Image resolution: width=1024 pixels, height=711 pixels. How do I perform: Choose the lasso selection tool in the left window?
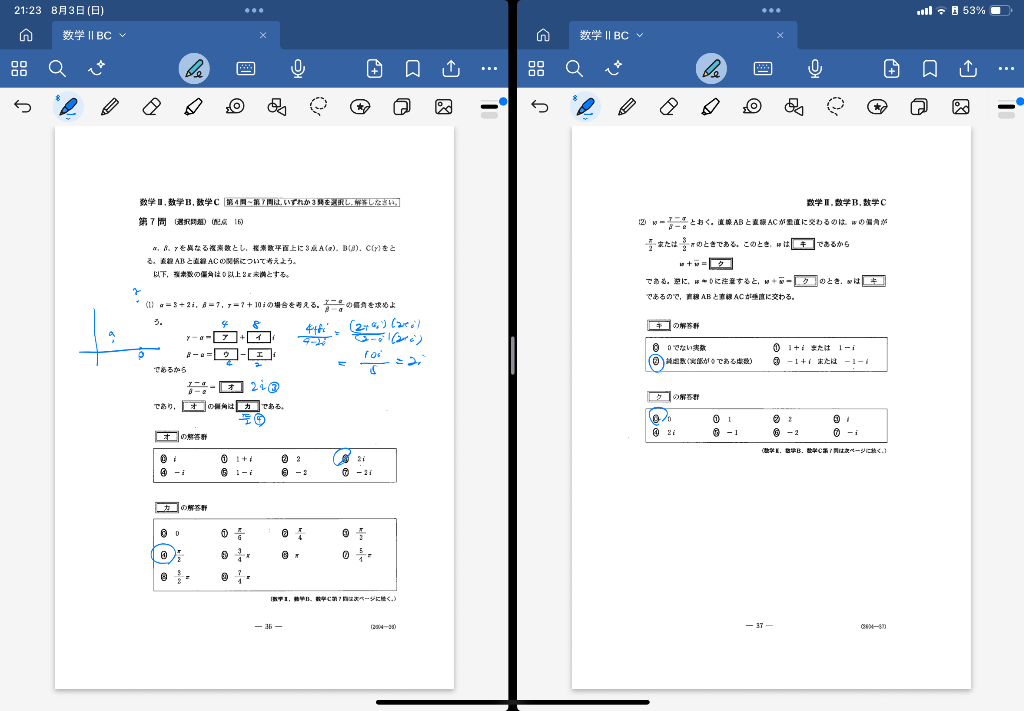click(x=319, y=106)
